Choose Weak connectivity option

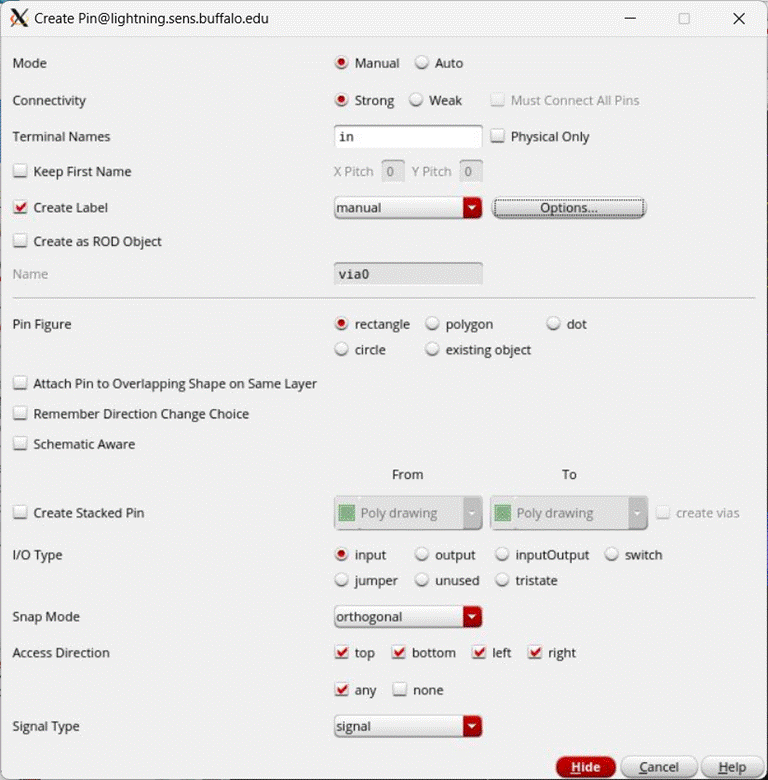pyautogui.click(x=415, y=100)
